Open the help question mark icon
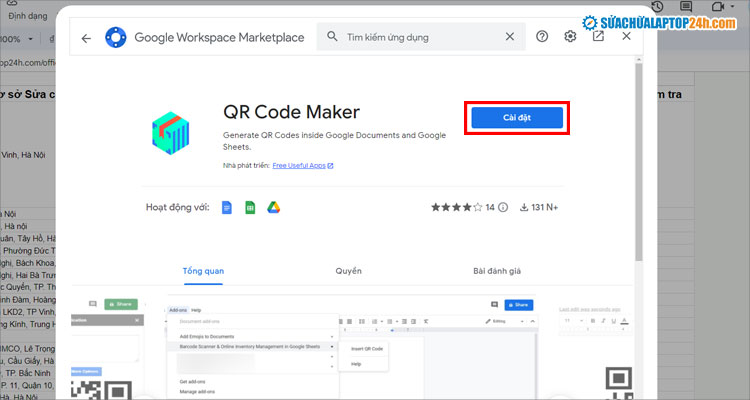750x400 pixels. click(x=542, y=37)
